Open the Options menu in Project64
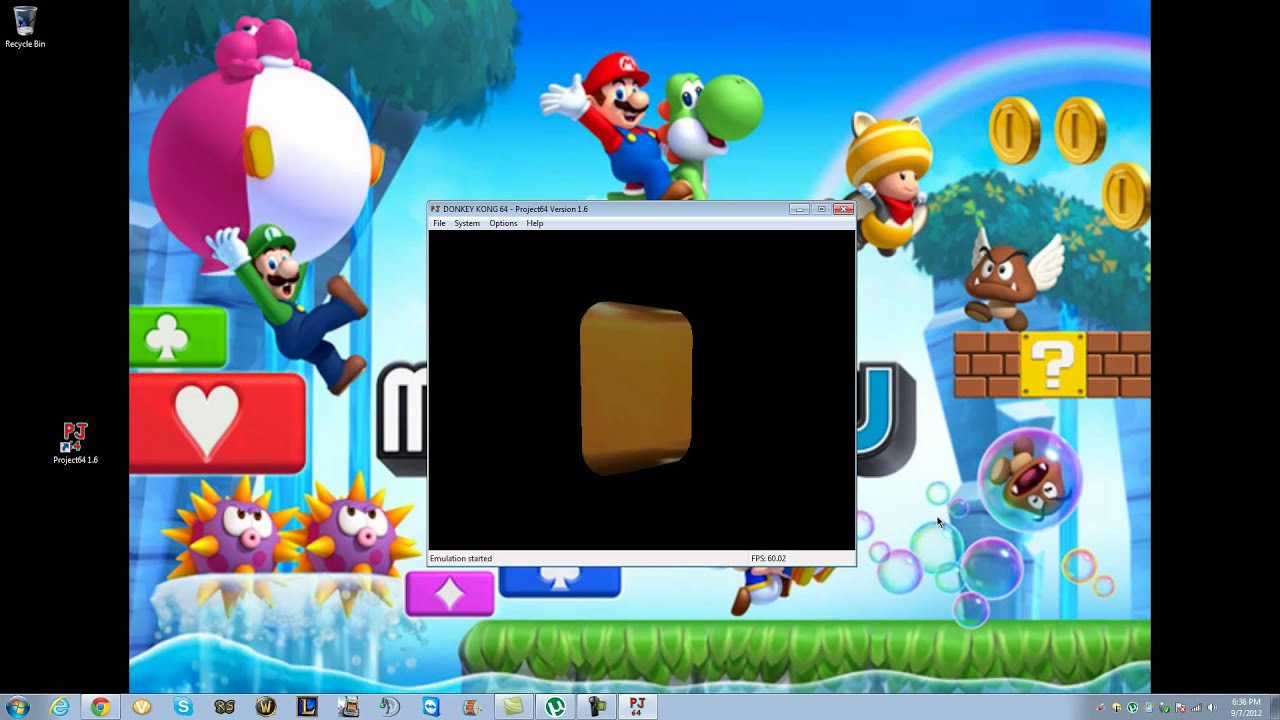Viewport: 1280px width, 720px height. click(x=503, y=223)
